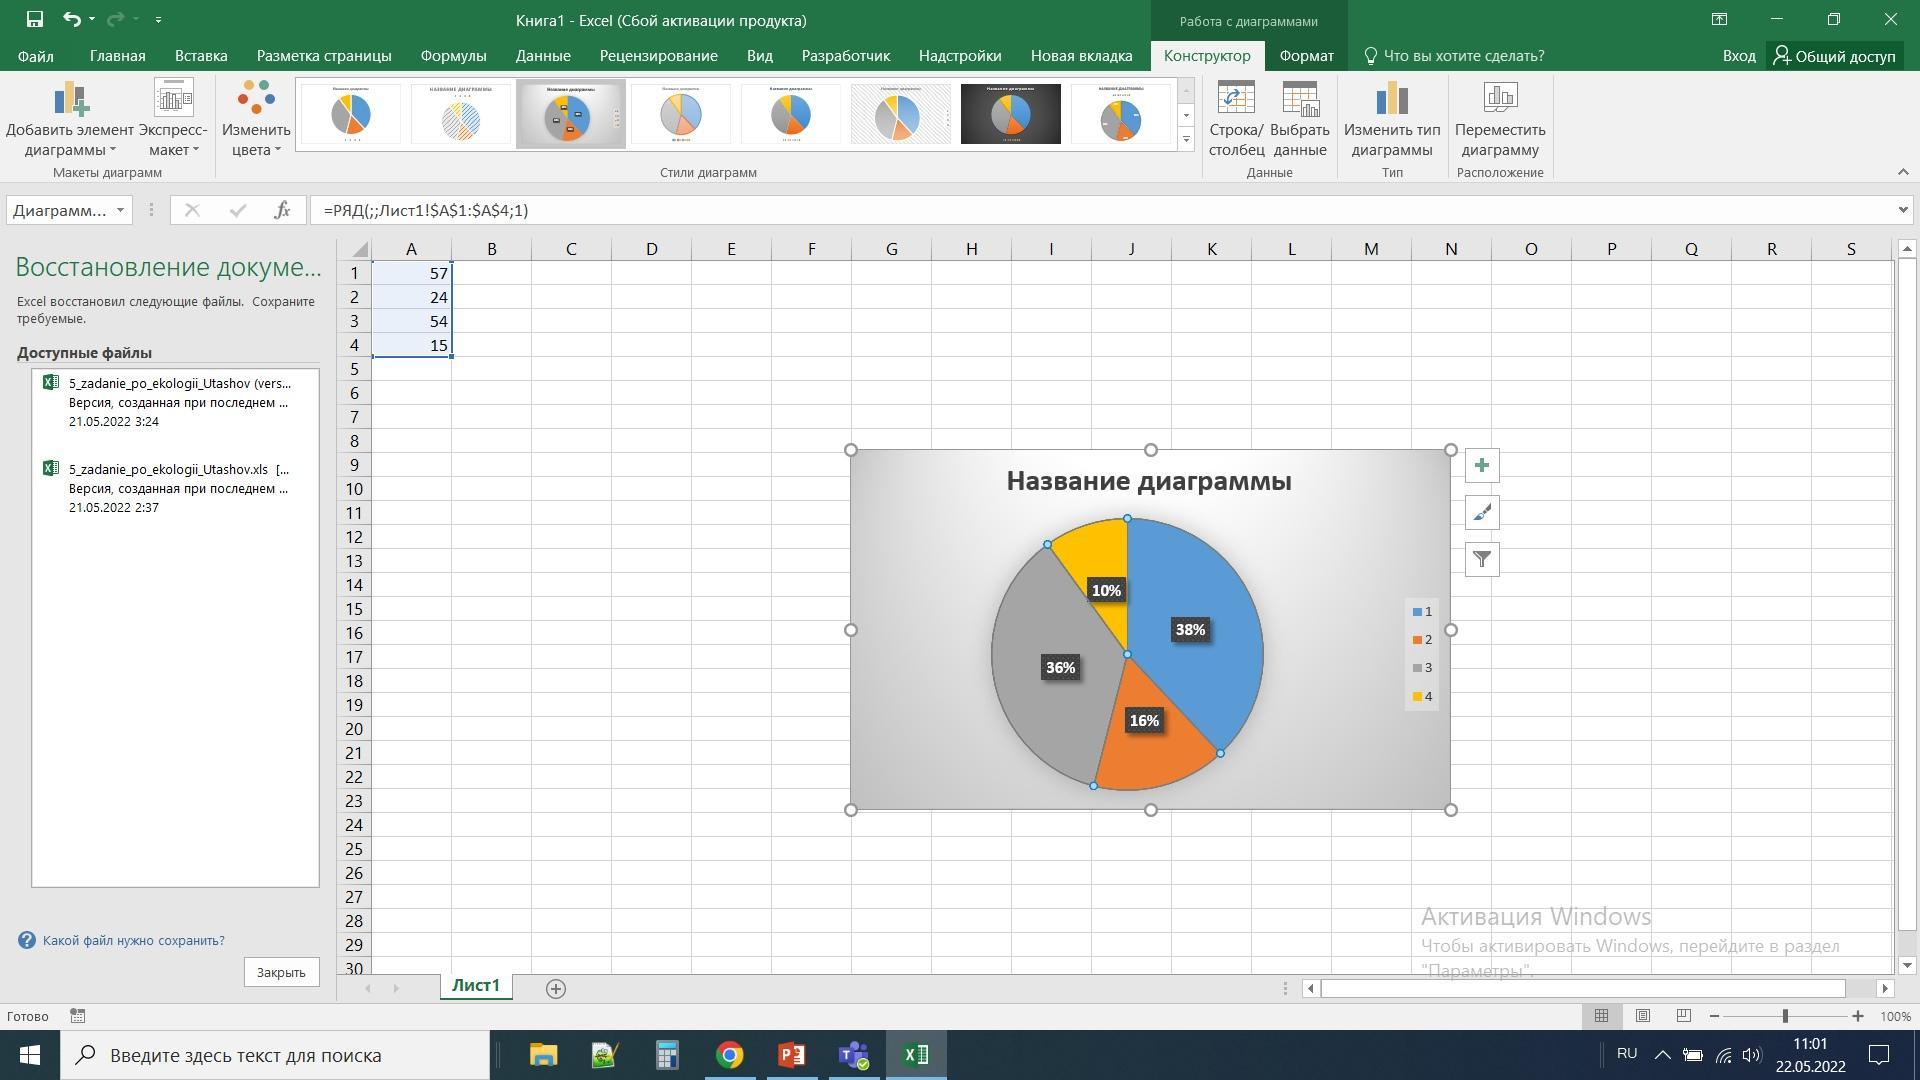Viewport: 1920px width, 1080px height.
Task: Expand the Name Box dropdown arrow
Action: 120,210
